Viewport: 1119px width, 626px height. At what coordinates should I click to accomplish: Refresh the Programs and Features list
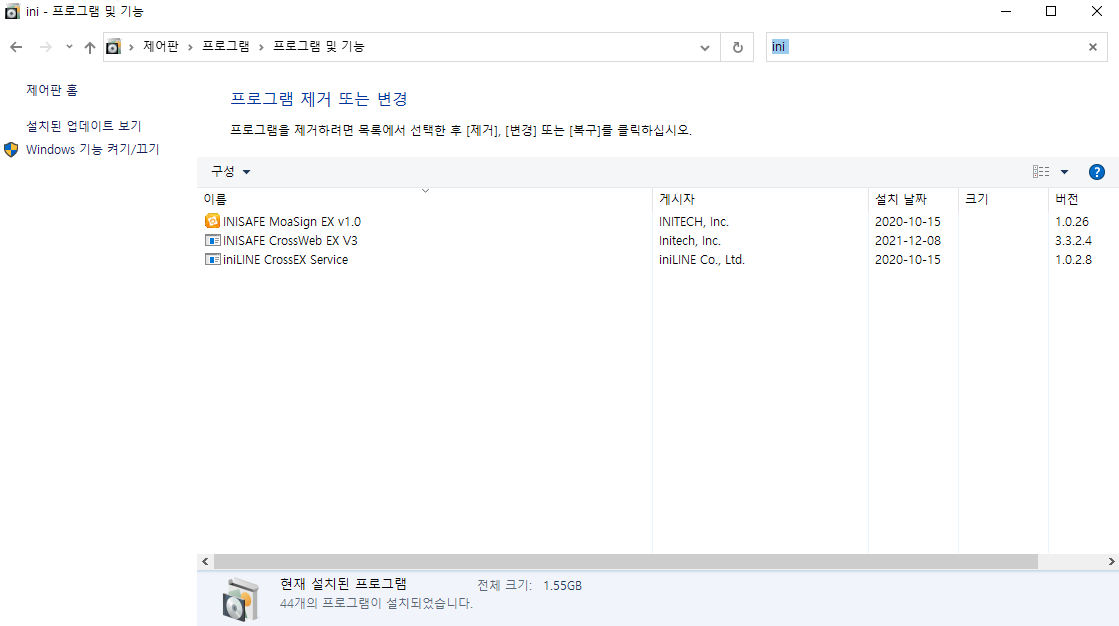pyautogui.click(x=737, y=47)
